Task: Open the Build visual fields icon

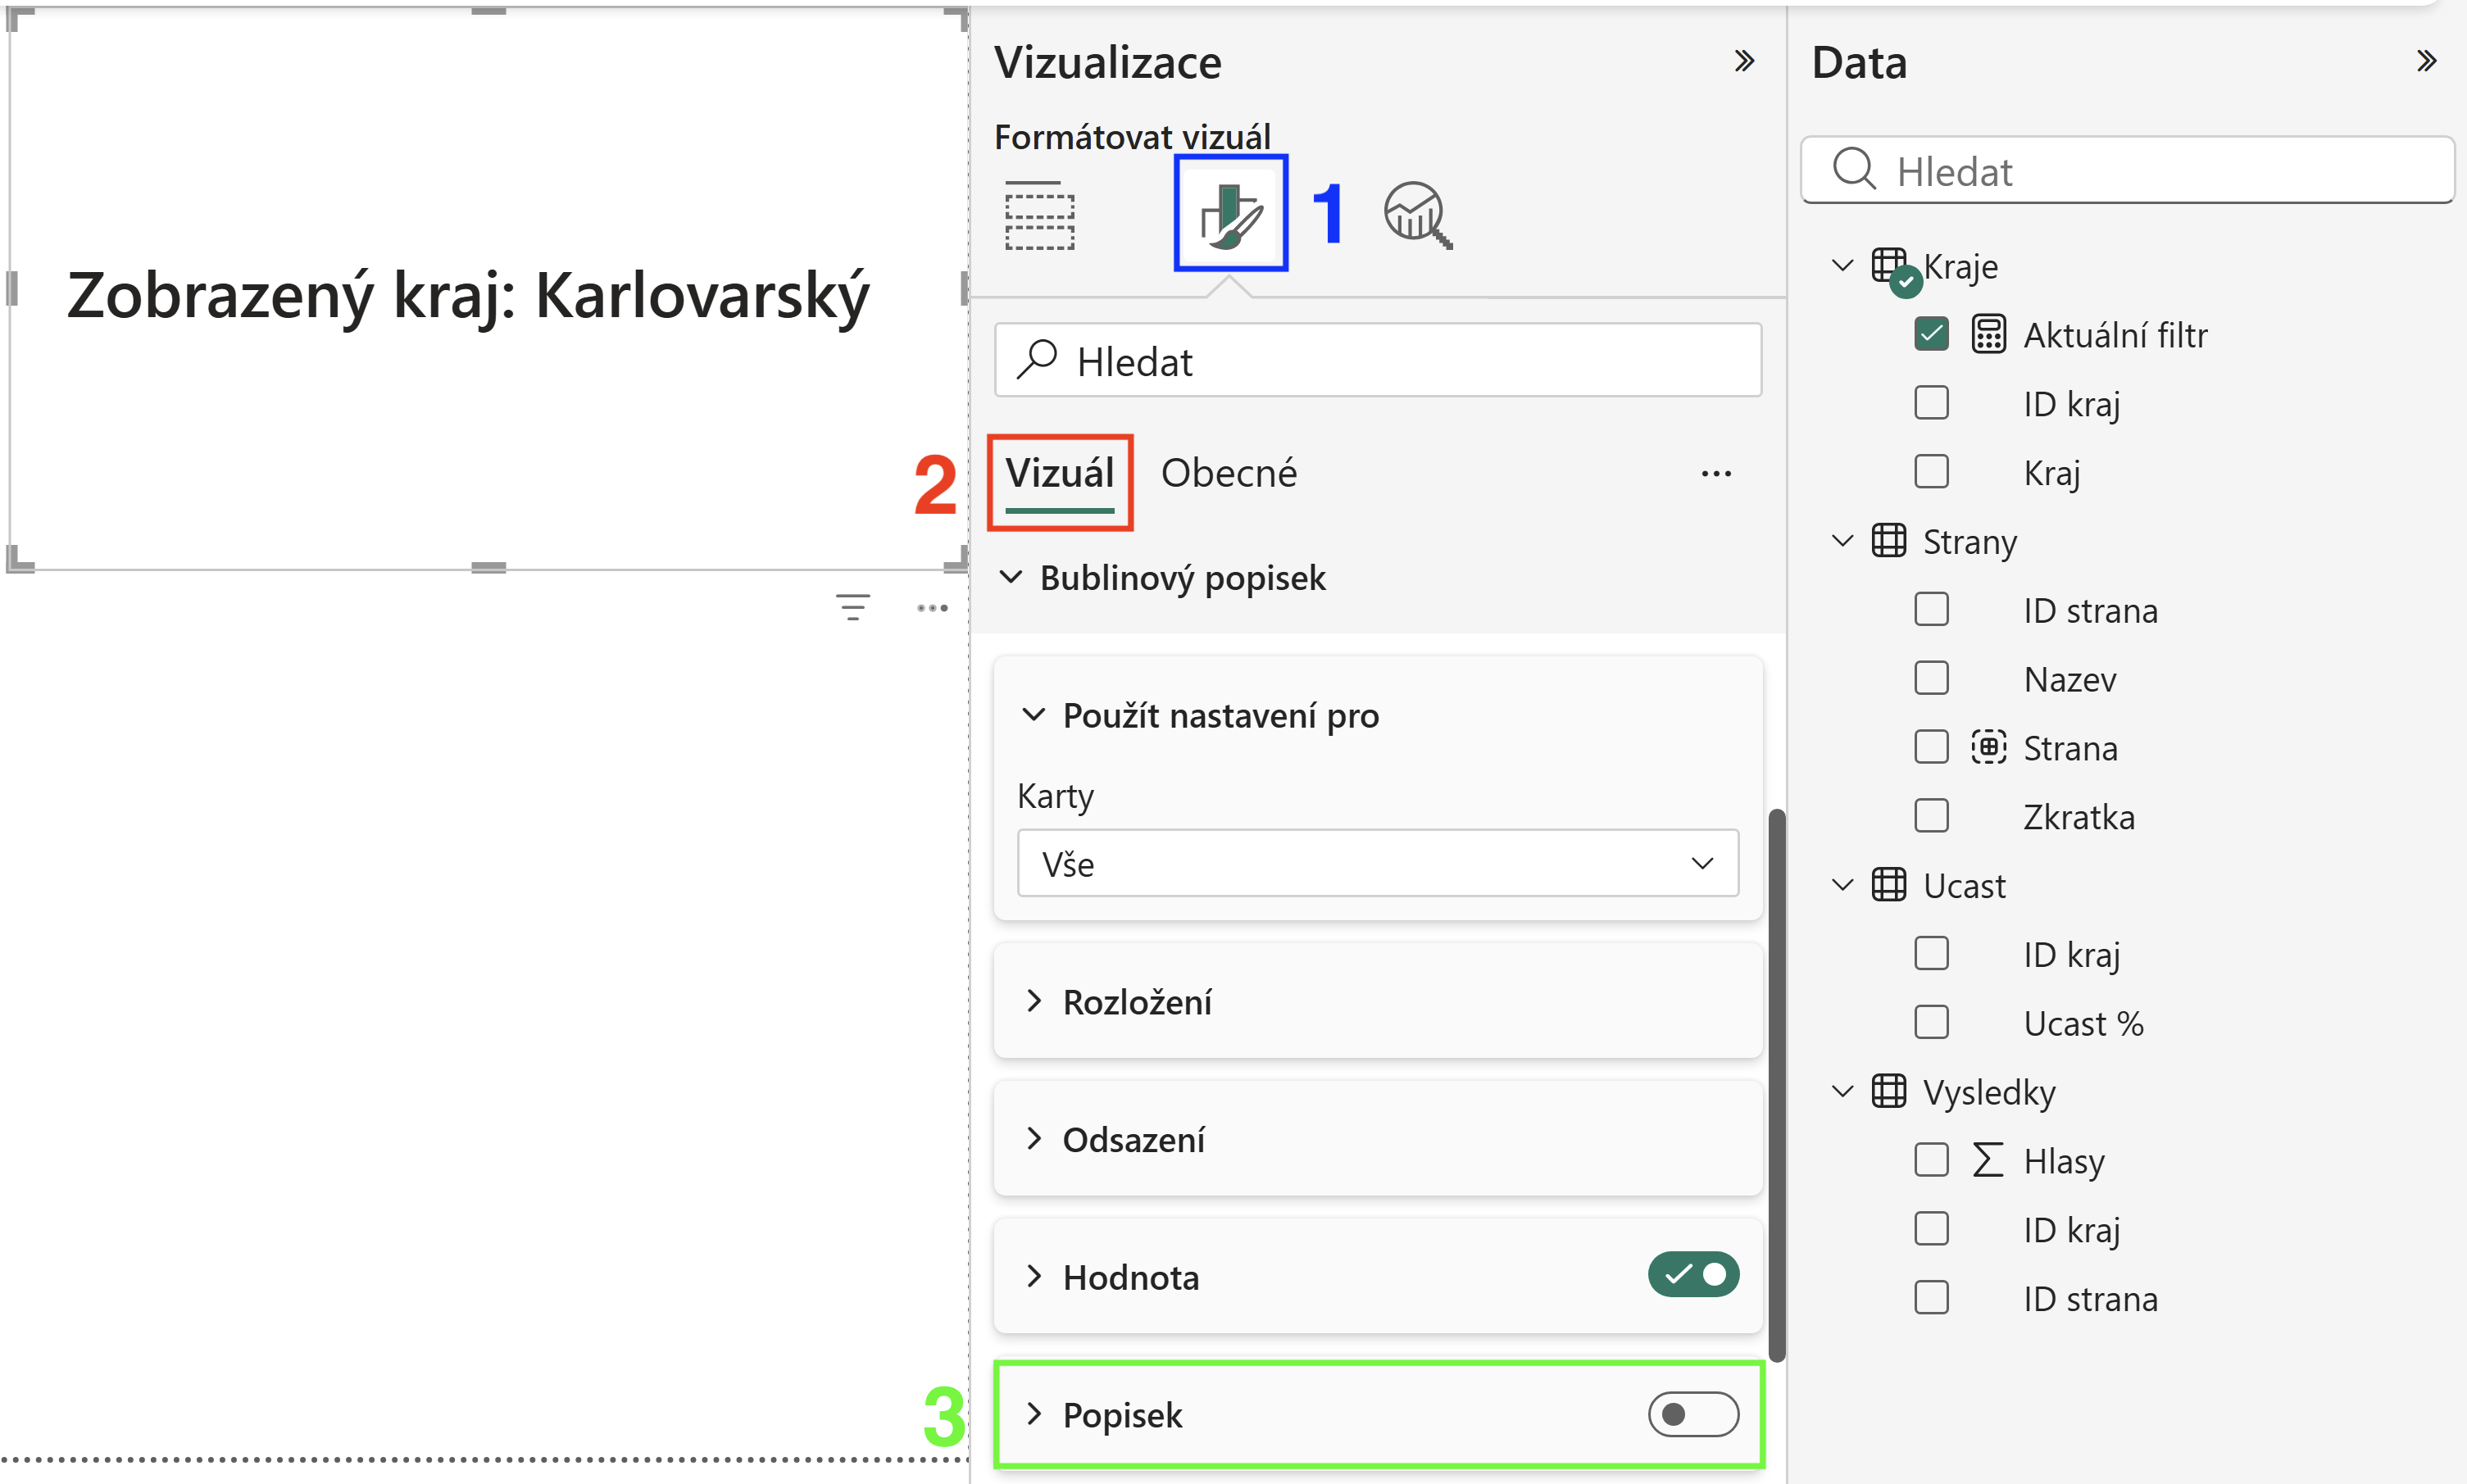Action: pyautogui.click(x=1039, y=215)
